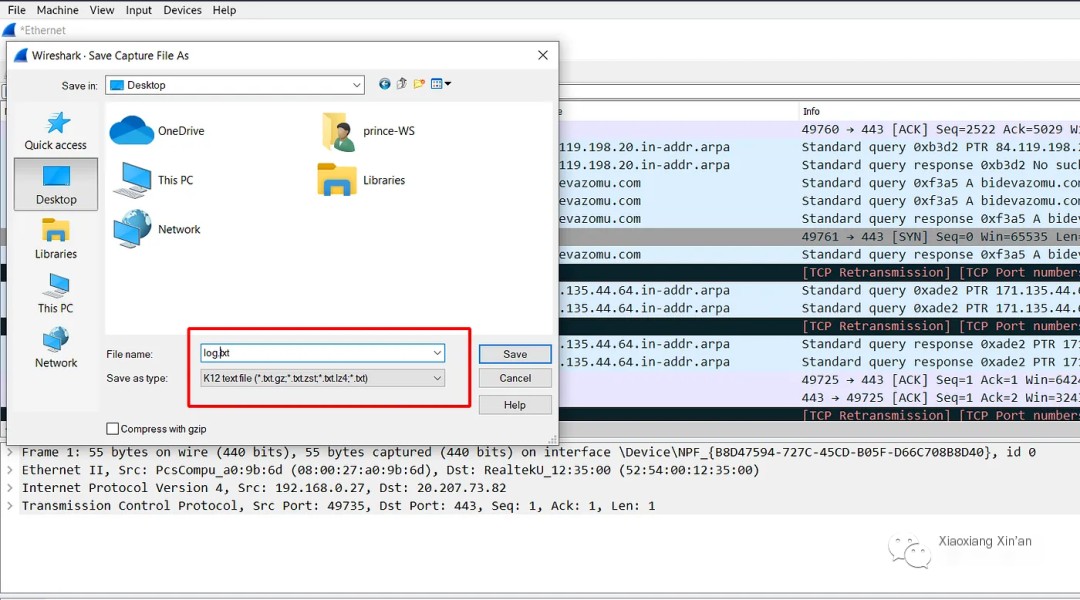Select the Libraries shortcut in the sidebar
Viewport: 1080px width, 600px height.
click(56, 239)
